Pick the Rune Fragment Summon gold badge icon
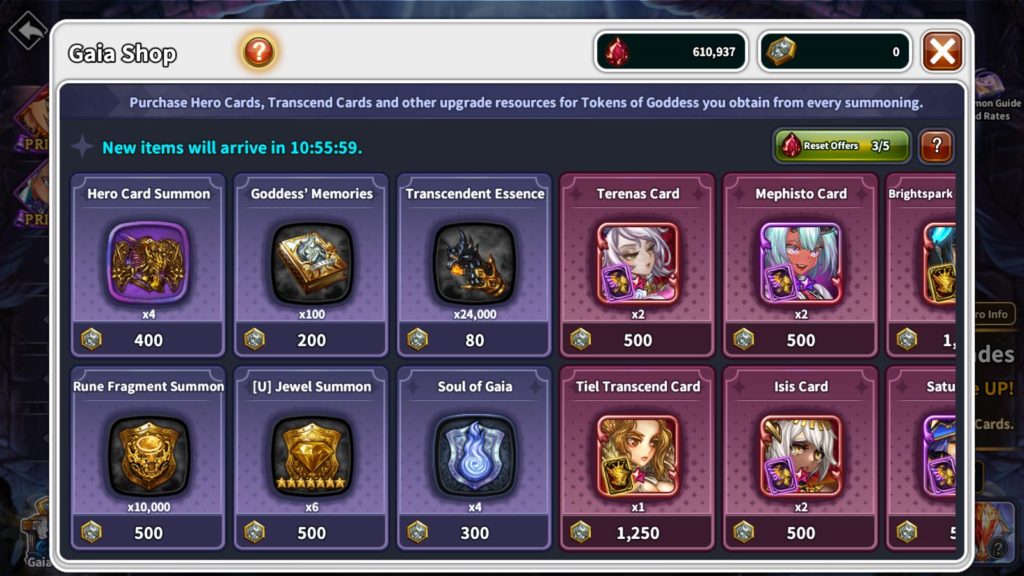 (x=148, y=455)
